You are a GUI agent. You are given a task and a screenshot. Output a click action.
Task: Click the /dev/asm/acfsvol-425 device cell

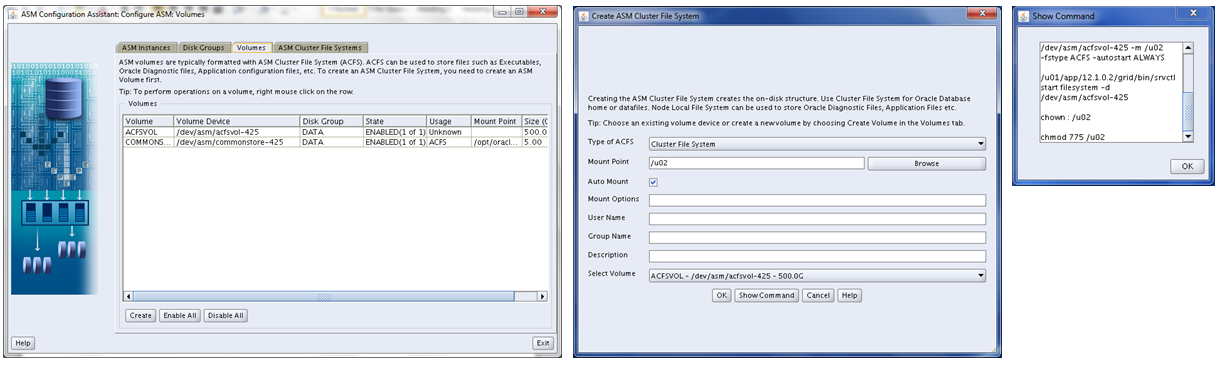tap(237, 132)
